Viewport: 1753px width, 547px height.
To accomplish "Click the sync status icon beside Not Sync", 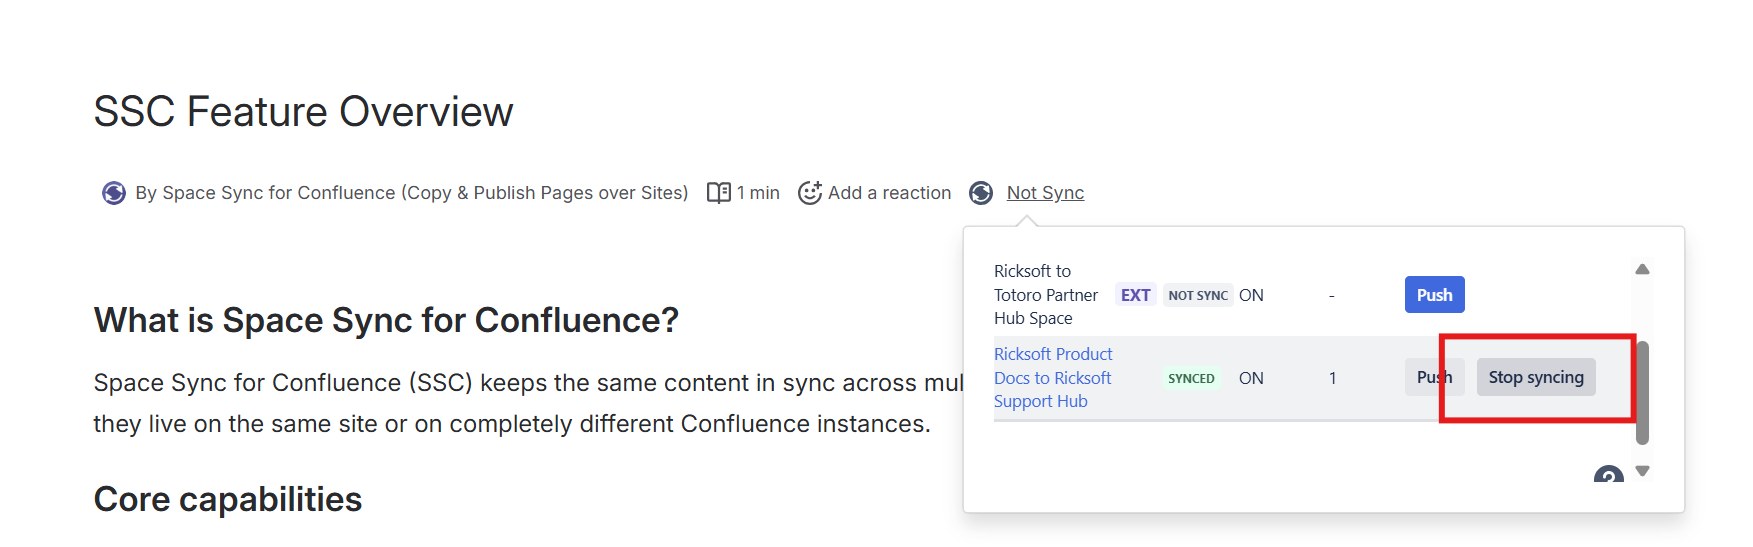I will tap(981, 193).
